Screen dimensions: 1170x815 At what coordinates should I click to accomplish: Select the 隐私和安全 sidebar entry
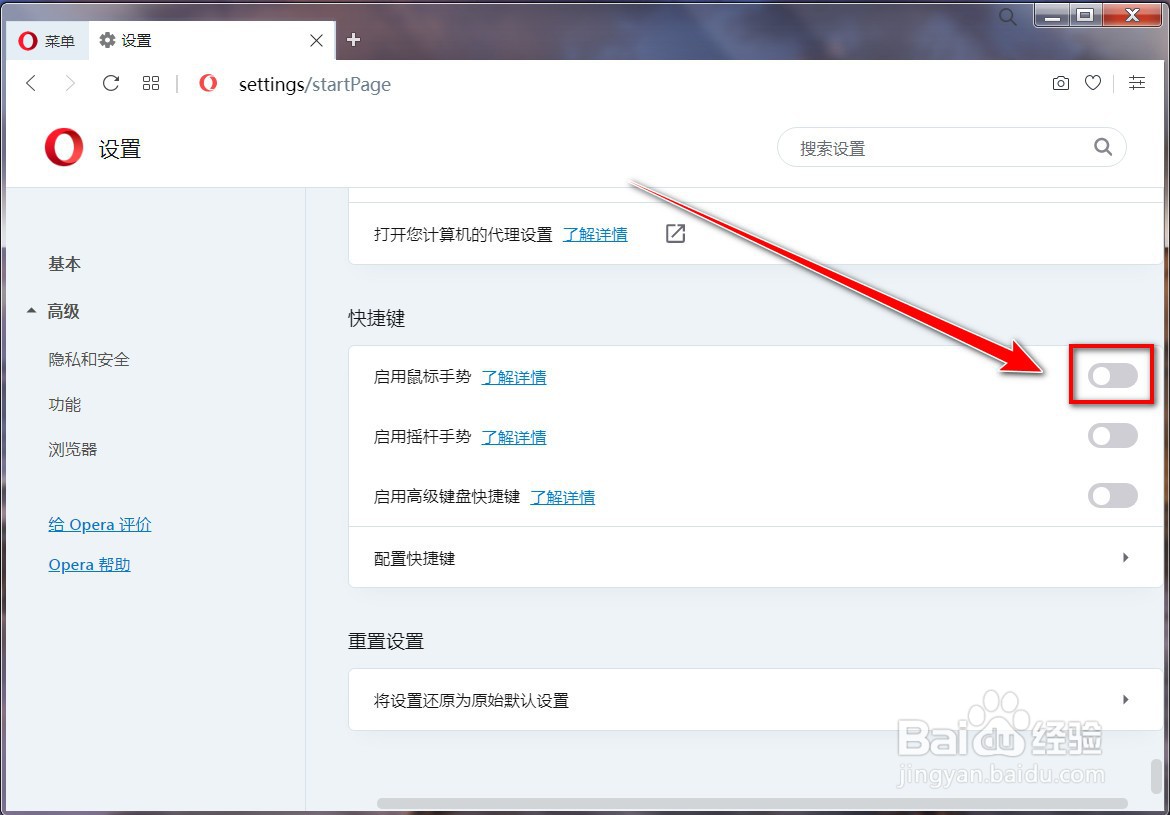89,359
